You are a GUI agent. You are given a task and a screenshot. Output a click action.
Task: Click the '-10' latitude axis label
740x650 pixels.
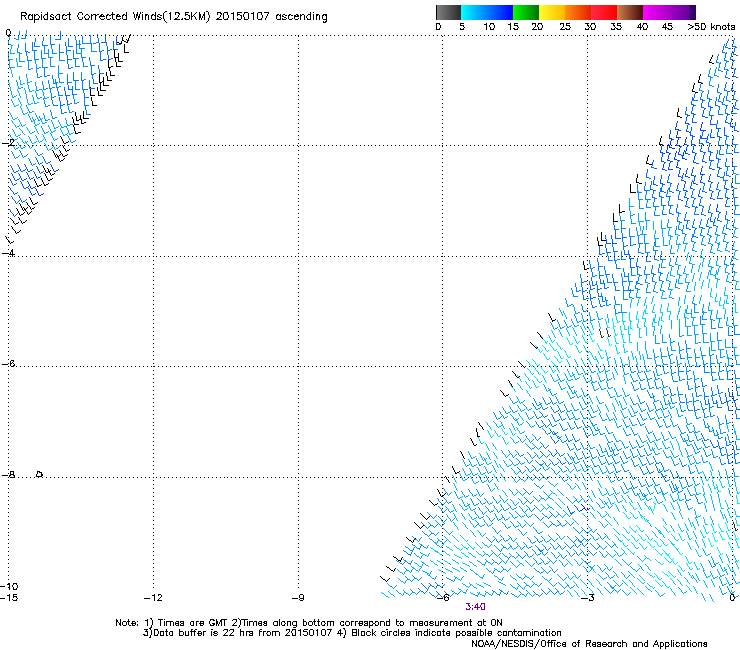pos(9,586)
